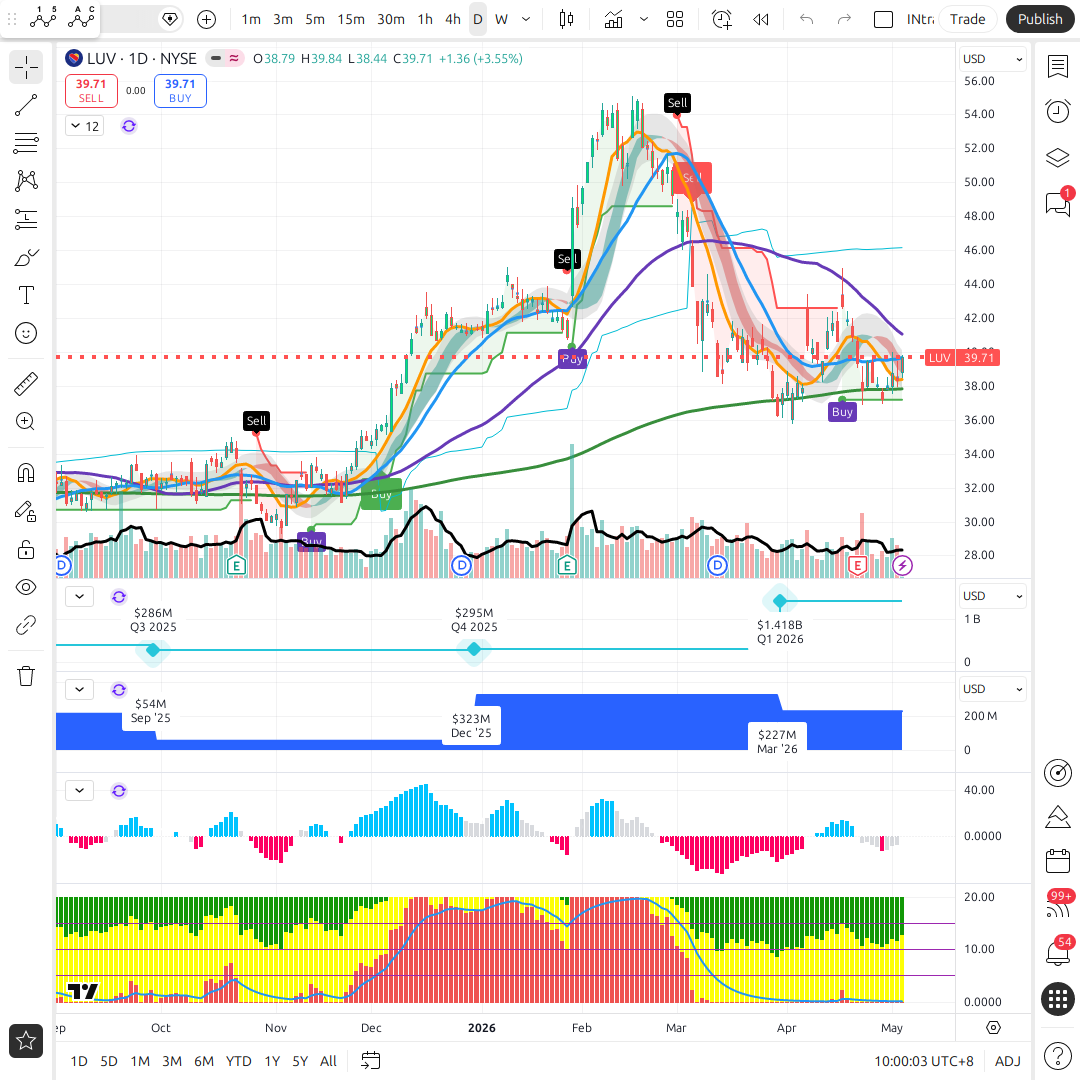The height and width of the screenshot is (1080, 1080).
Task: Open time axis settings gear icon
Action: click(993, 1028)
